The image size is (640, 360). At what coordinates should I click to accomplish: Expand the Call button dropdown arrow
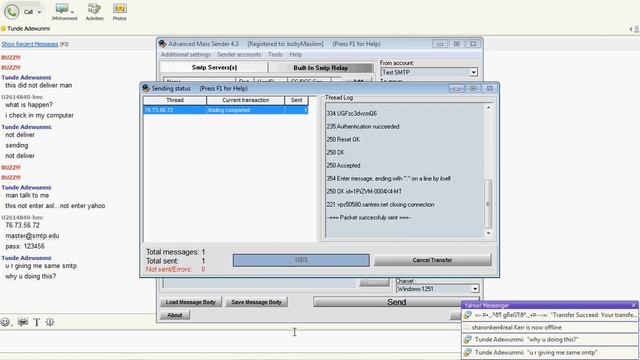[39, 12]
